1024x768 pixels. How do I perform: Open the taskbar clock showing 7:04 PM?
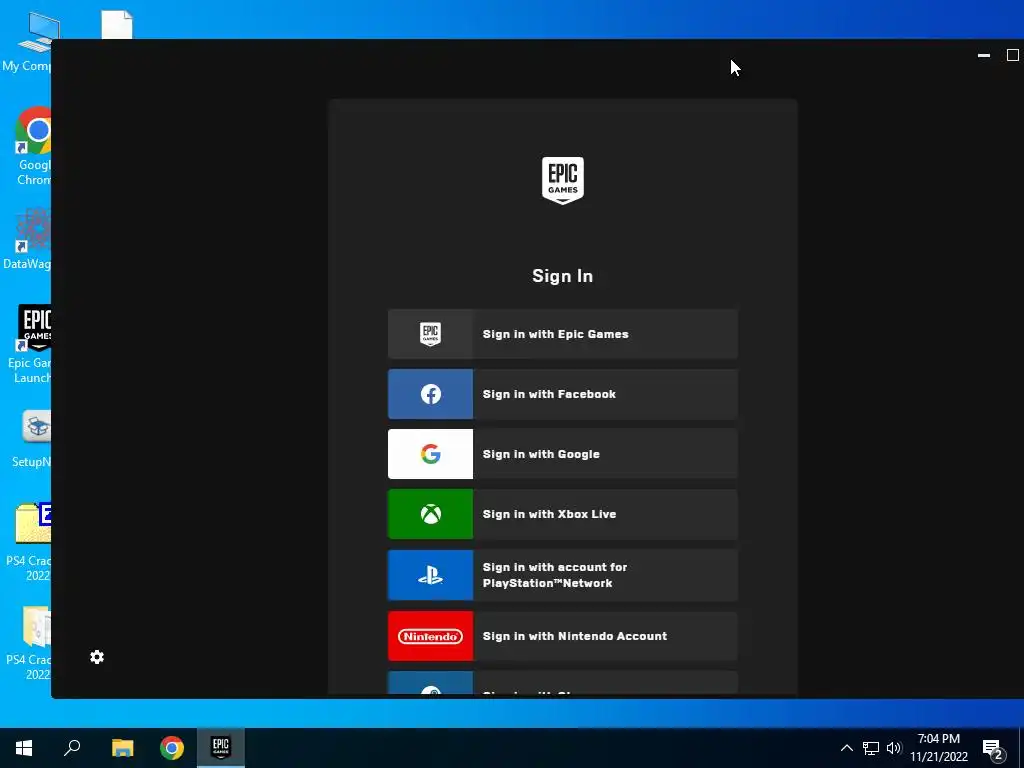point(938,748)
